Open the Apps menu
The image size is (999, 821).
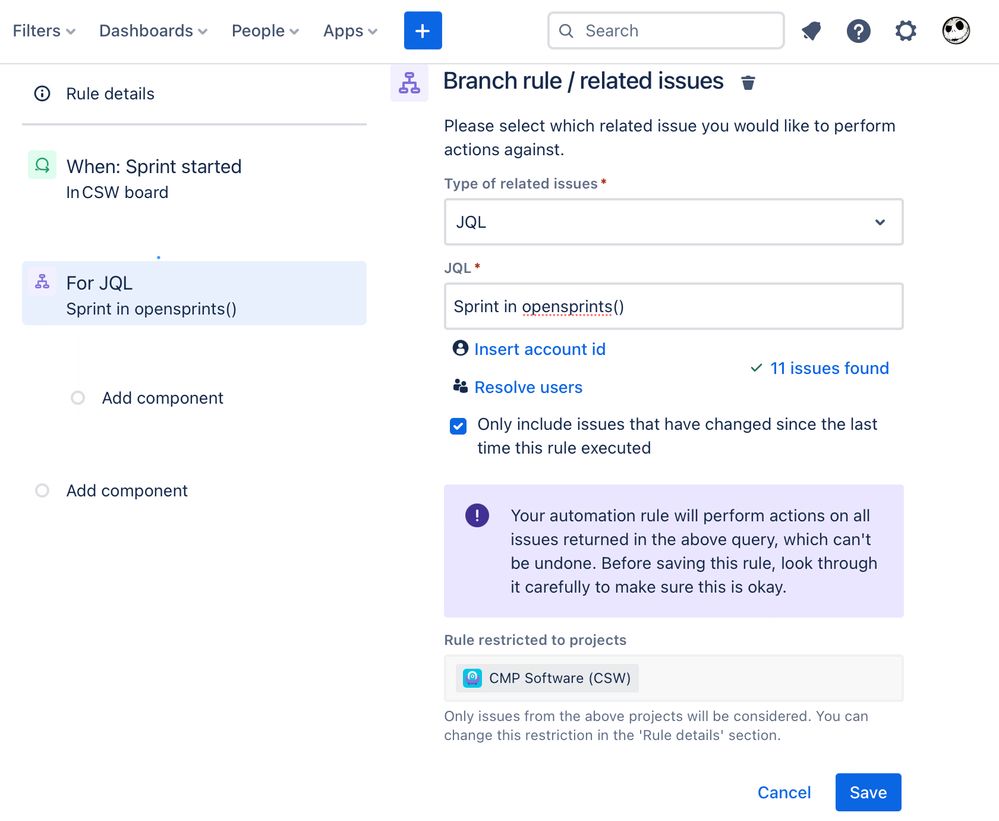click(350, 31)
